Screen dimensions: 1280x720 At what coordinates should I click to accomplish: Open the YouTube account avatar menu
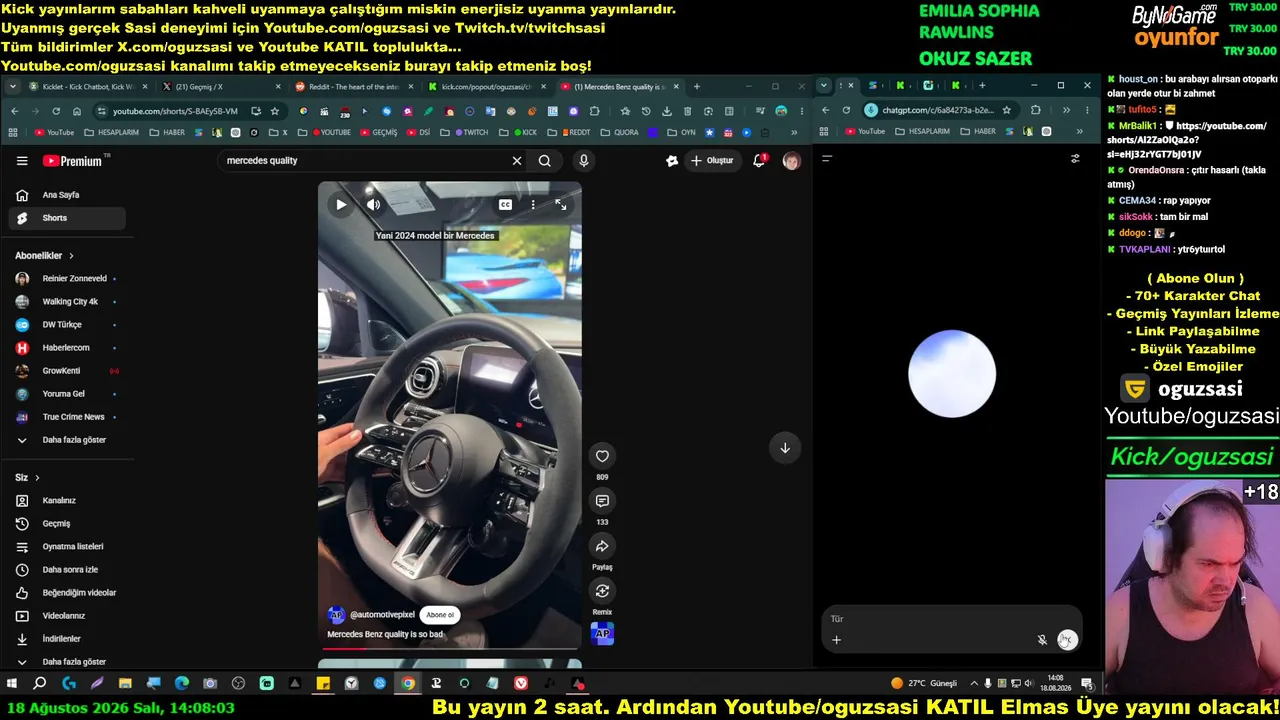(791, 161)
